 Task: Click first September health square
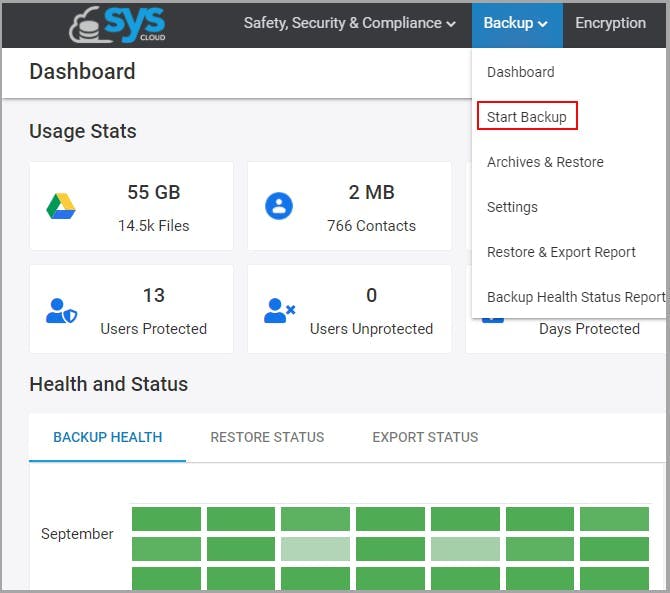[x=166, y=519]
